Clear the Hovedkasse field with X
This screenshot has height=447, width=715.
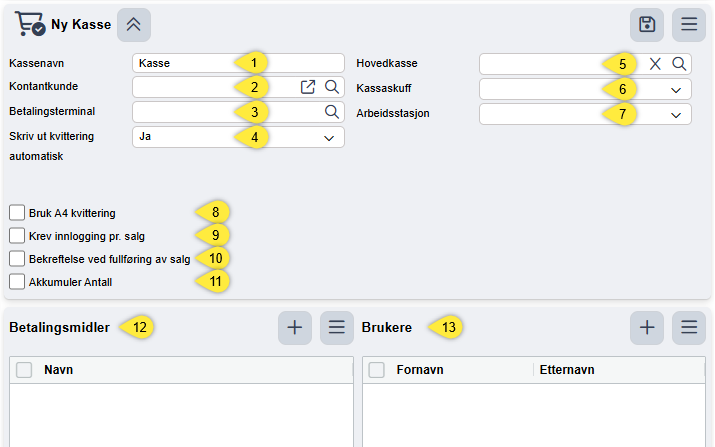tap(655, 64)
